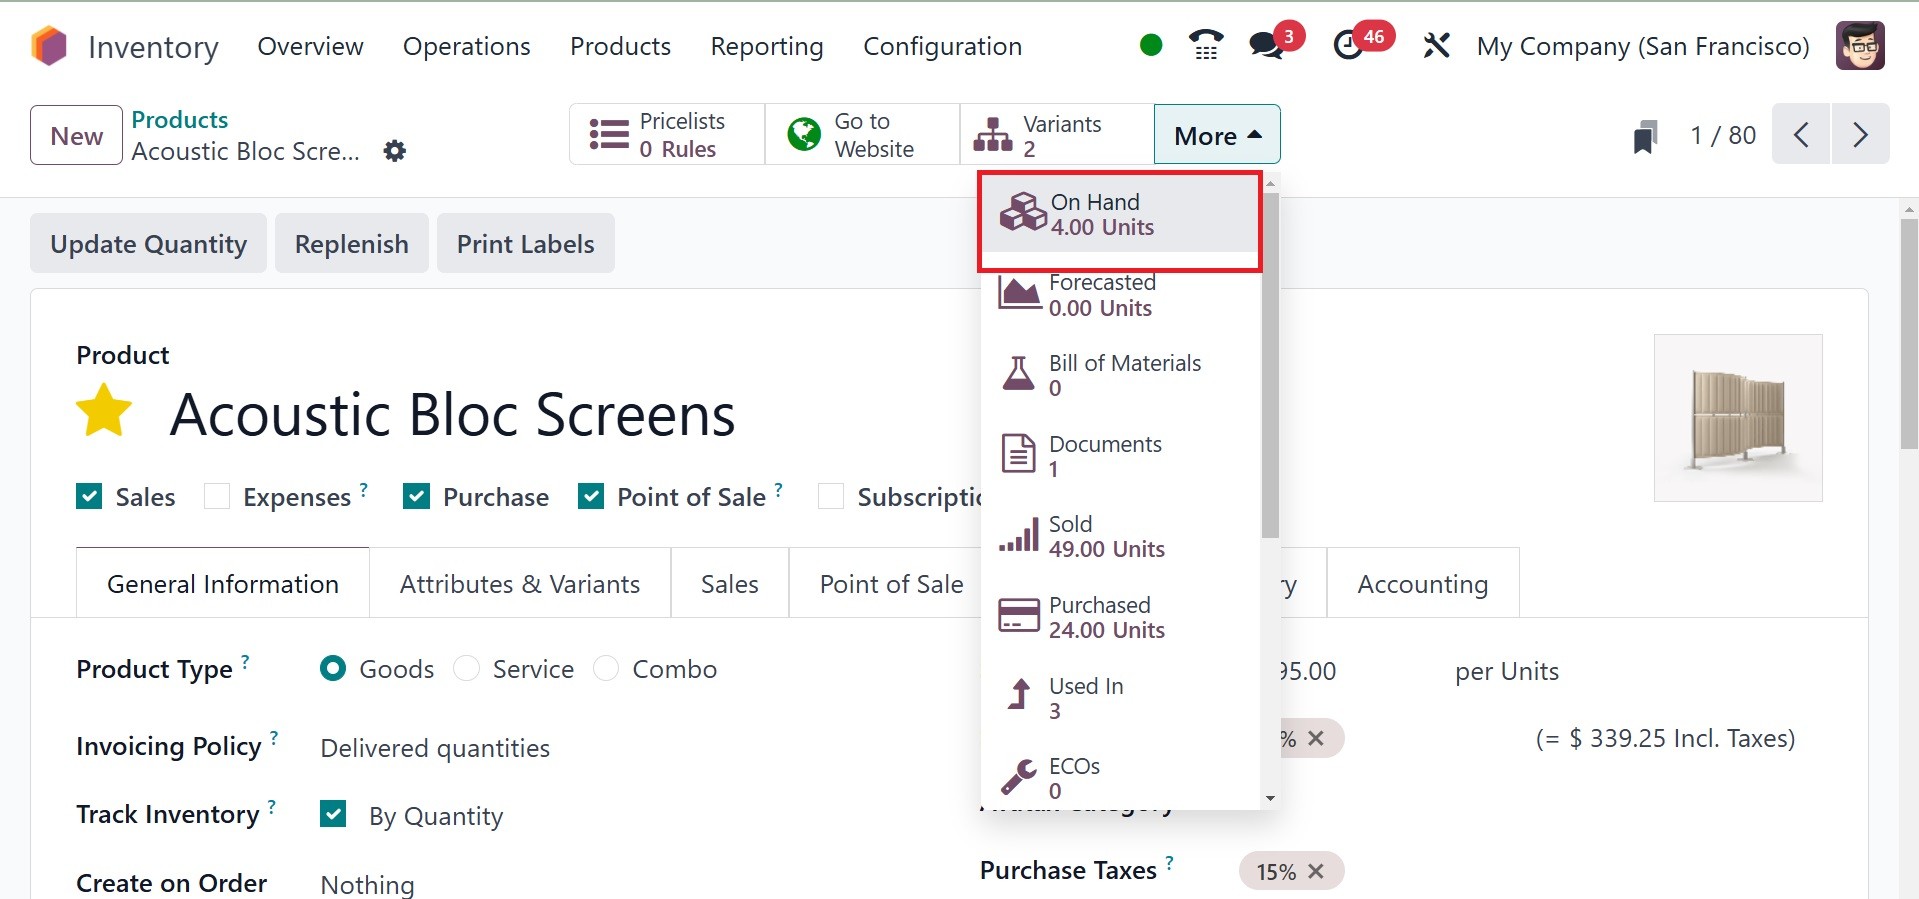
Task: Switch to the Sales tab
Action: [x=730, y=583]
